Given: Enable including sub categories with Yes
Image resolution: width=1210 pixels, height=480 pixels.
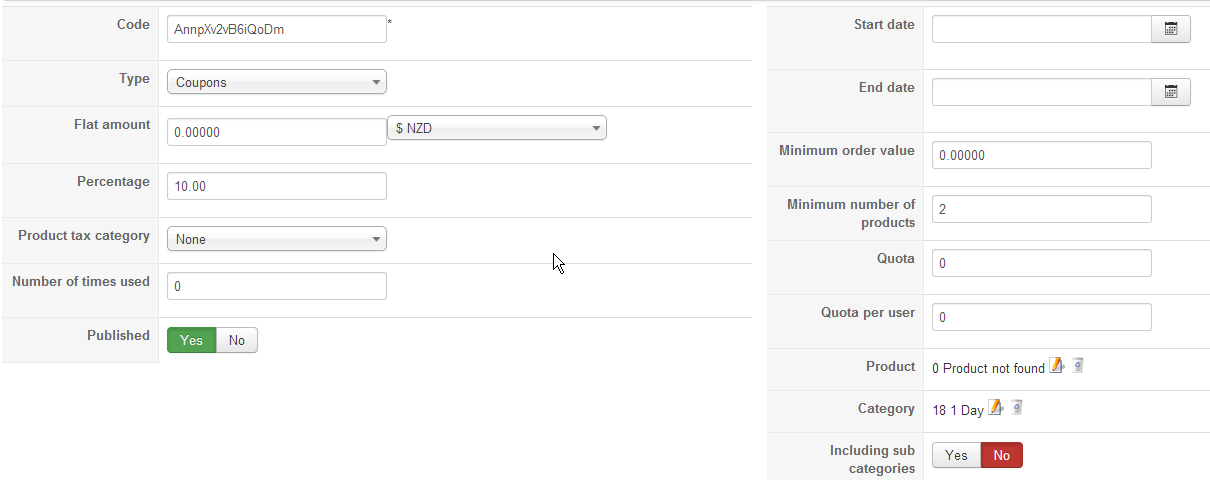Looking at the screenshot, I should (956, 456).
